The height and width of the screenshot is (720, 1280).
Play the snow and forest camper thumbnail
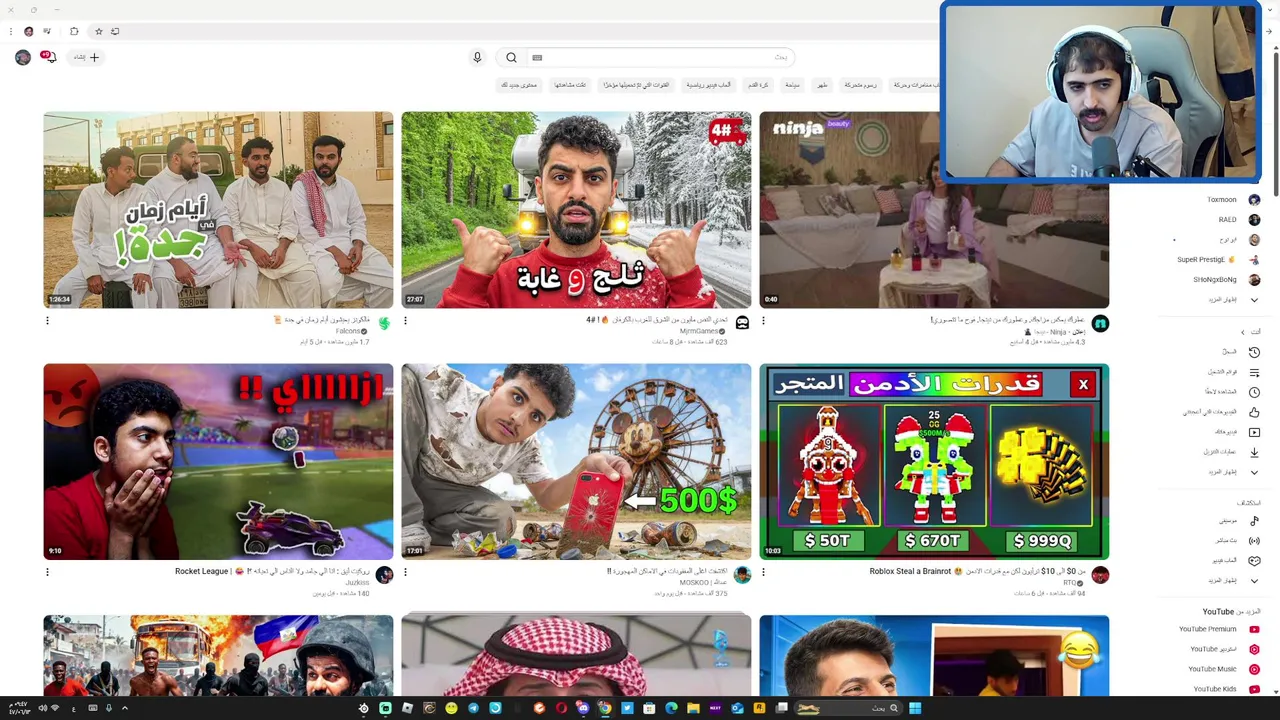tap(576, 210)
